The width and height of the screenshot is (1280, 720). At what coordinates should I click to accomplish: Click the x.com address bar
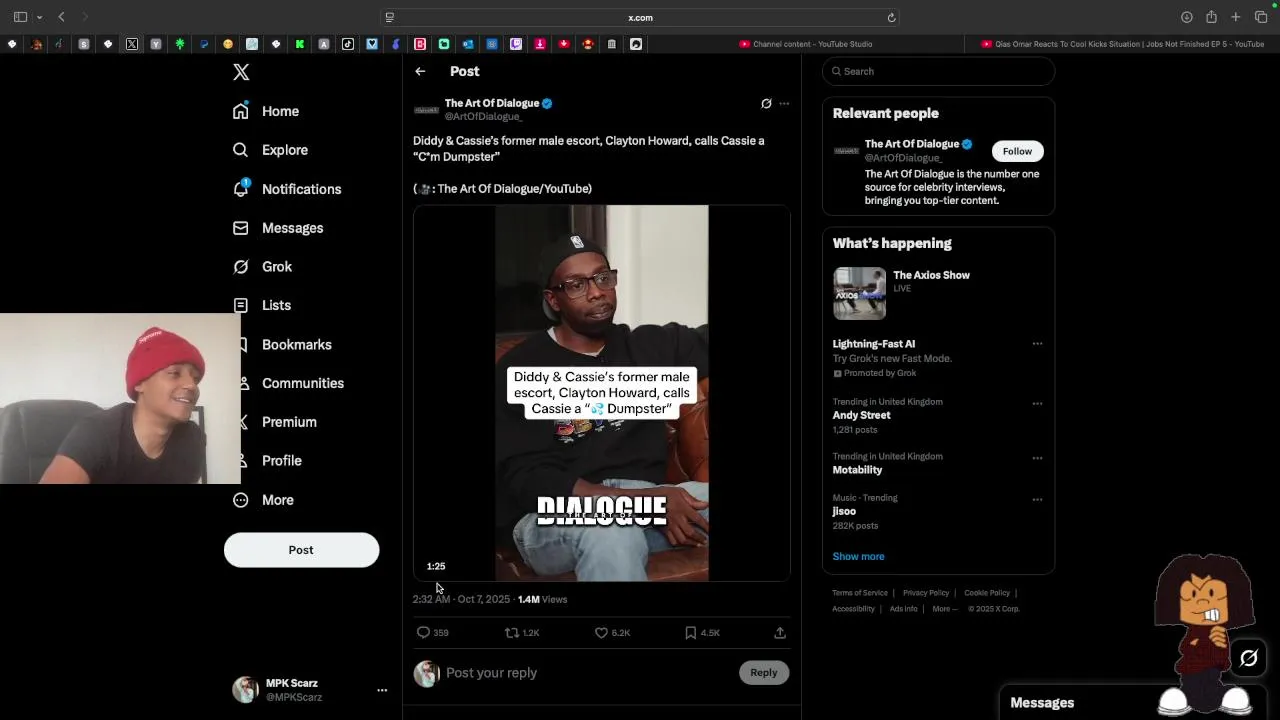pos(640,17)
